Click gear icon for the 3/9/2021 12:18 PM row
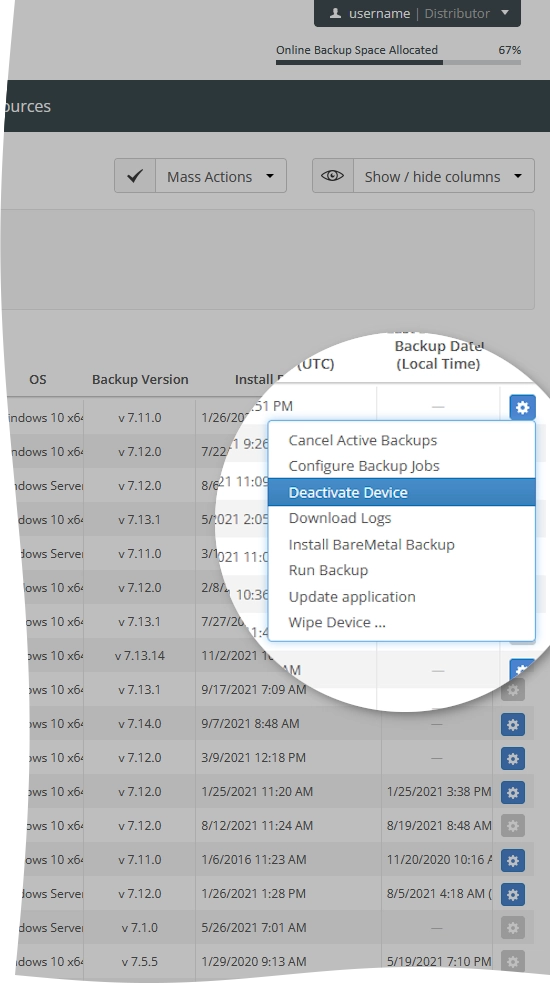 (512, 759)
